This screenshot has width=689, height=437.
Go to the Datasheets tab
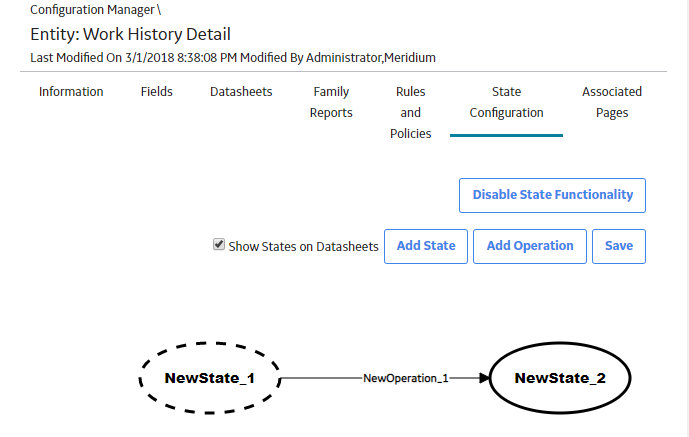tap(241, 92)
